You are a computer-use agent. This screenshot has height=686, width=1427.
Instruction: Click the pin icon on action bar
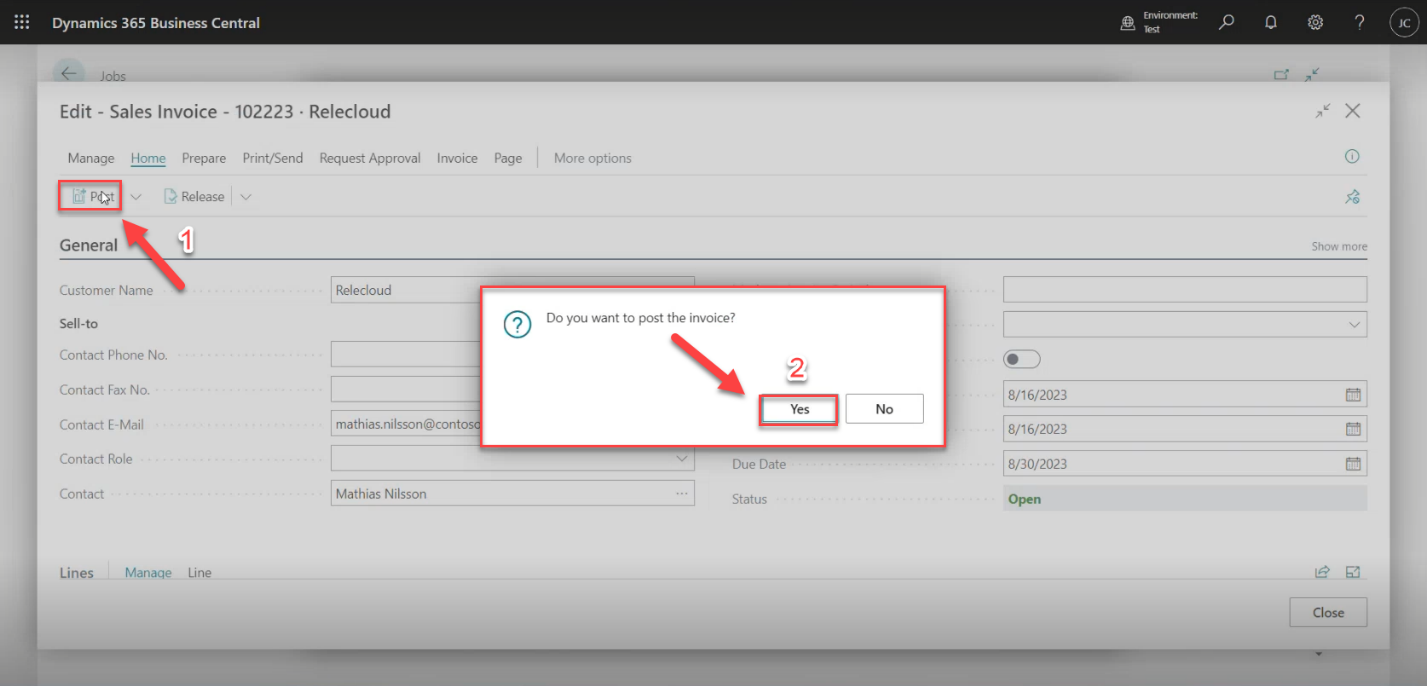(1352, 197)
